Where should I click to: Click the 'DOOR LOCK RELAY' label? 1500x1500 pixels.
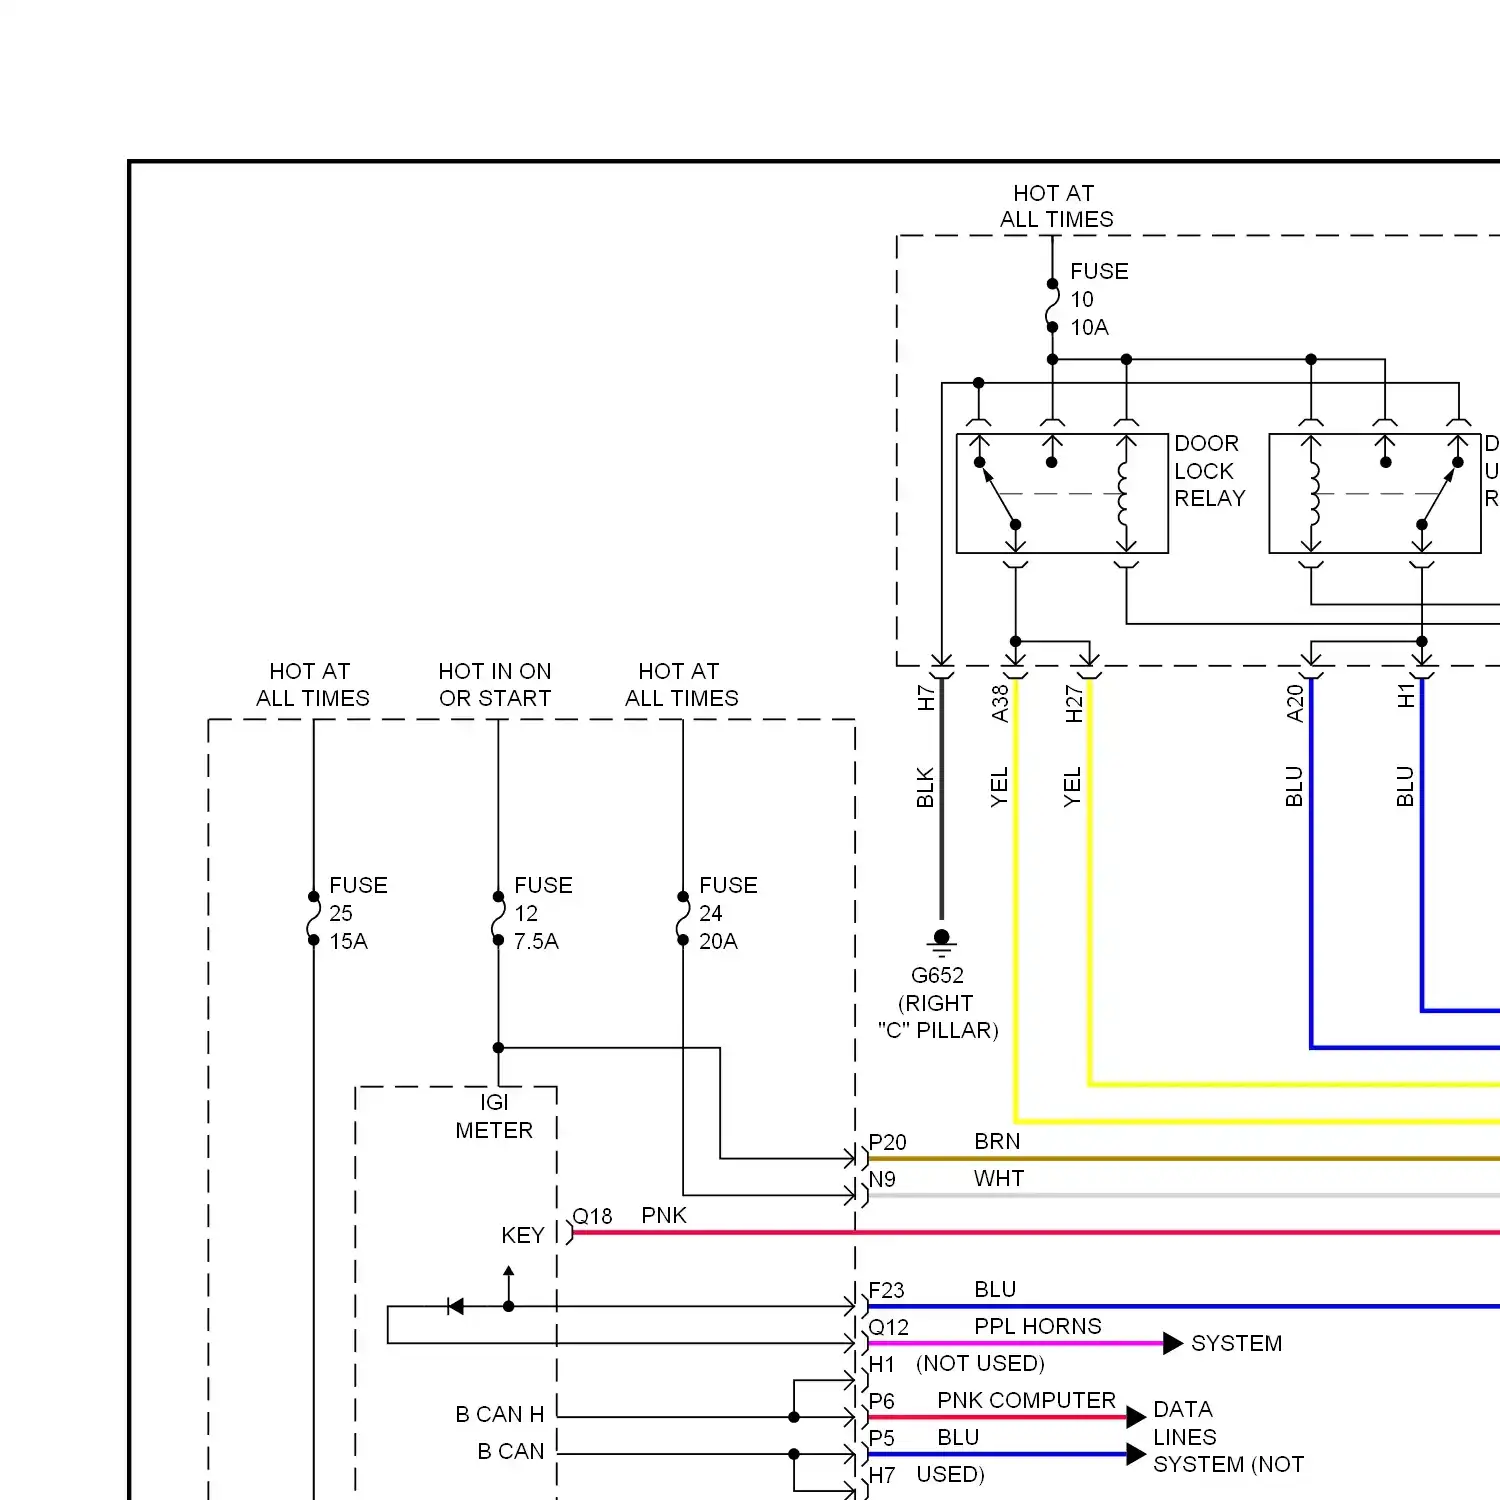1210,470
